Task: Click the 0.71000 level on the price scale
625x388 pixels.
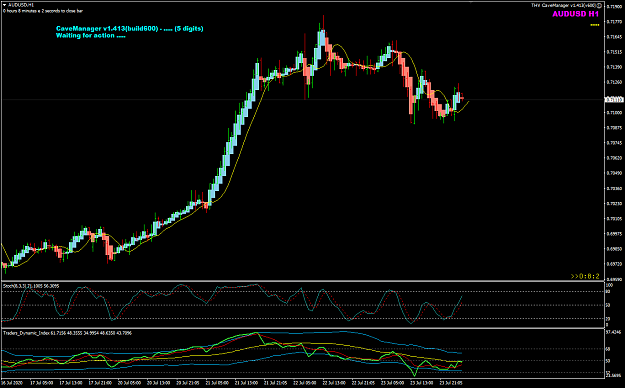Action: [x=614, y=113]
